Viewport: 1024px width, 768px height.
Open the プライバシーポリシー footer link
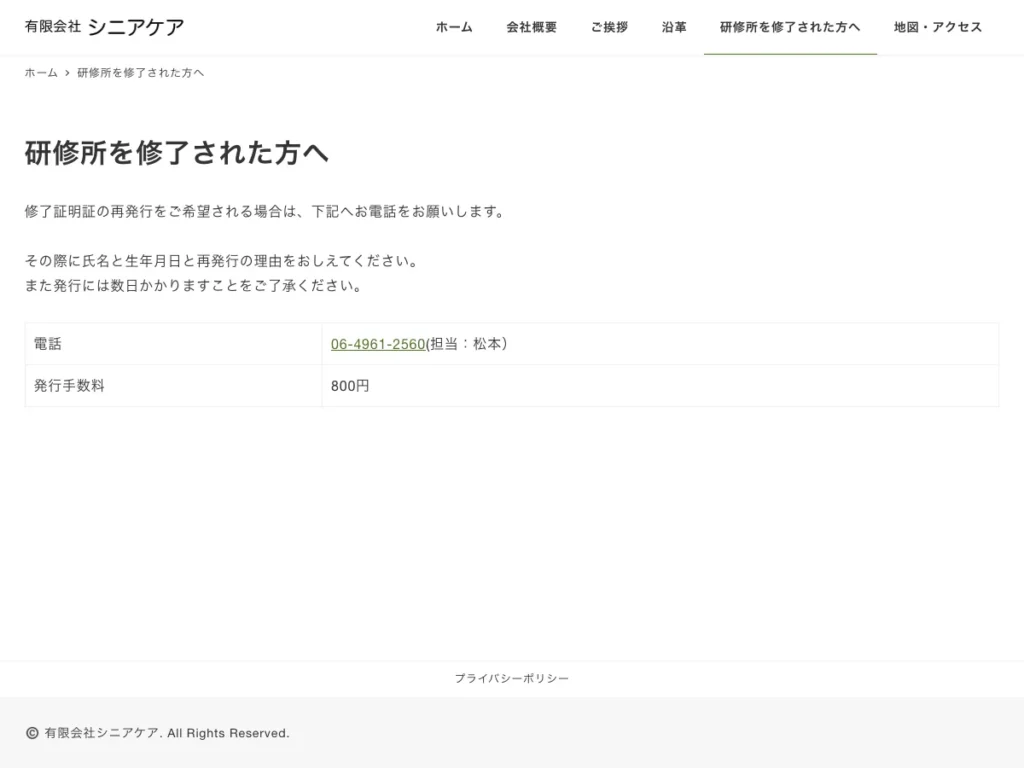[x=512, y=679]
